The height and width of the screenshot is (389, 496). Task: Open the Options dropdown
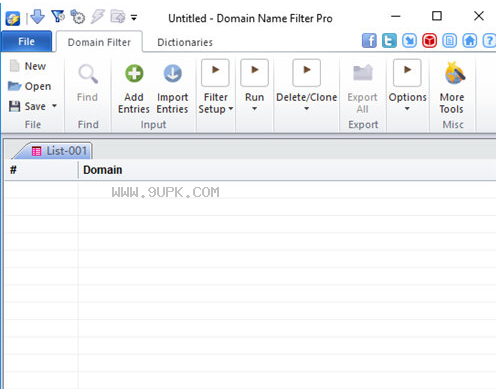[407, 86]
